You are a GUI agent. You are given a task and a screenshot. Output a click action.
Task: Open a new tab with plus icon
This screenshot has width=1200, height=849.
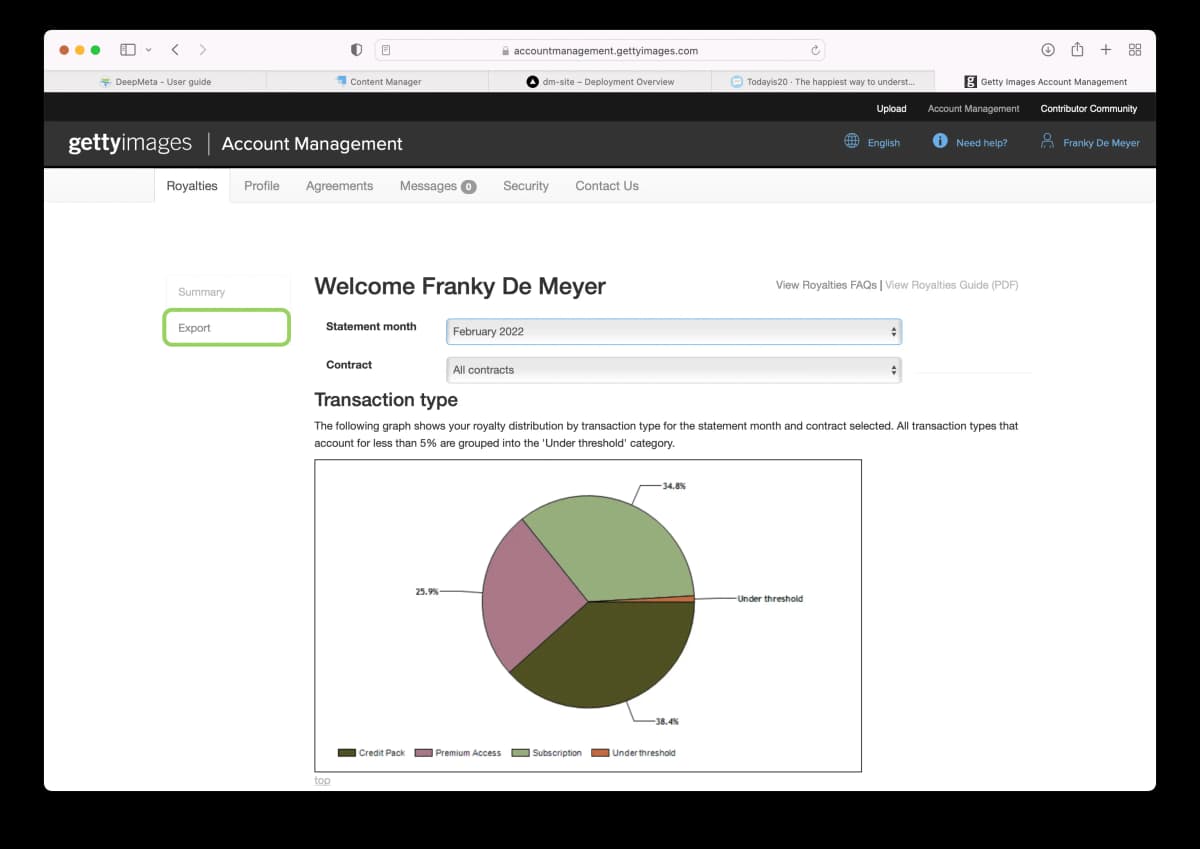tap(1106, 49)
